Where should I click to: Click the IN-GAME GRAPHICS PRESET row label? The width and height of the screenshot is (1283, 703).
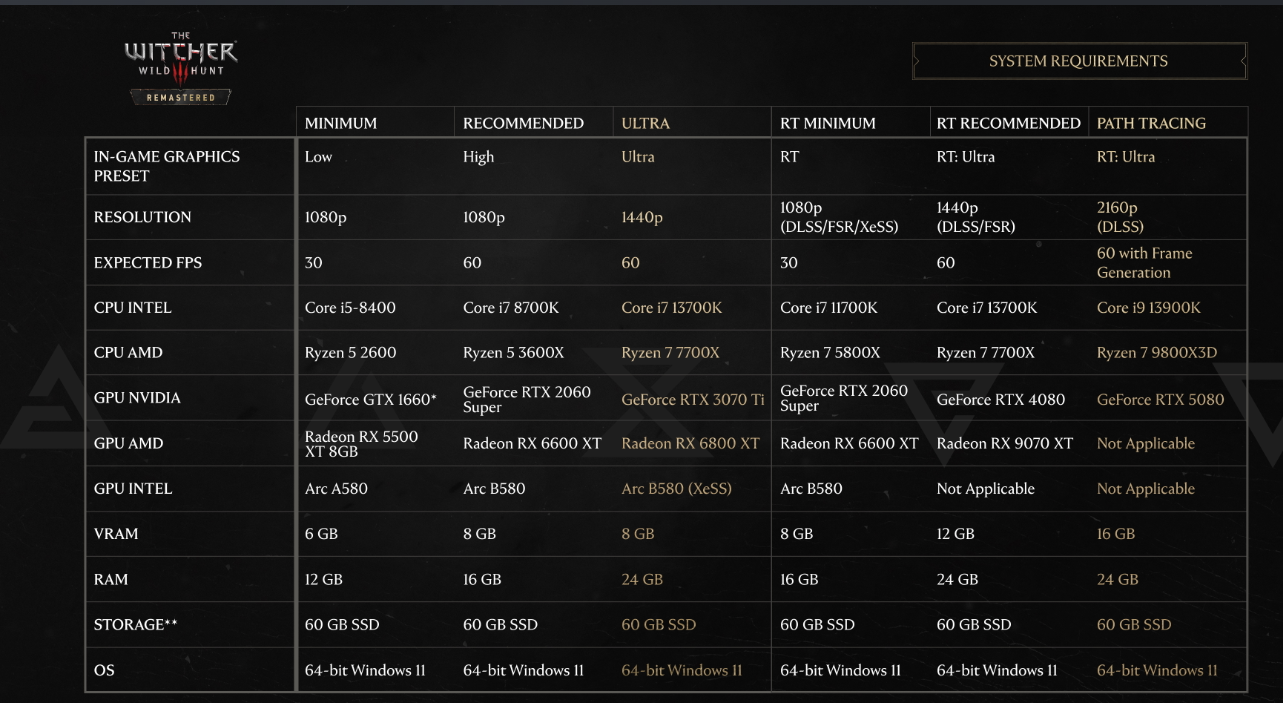pyautogui.click(x=167, y=166)
